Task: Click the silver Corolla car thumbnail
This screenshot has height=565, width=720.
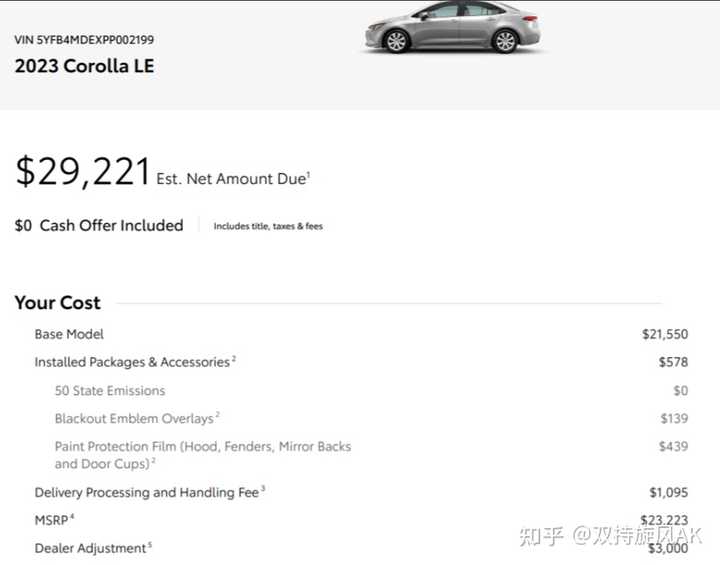Action: (x=452, y=27)
